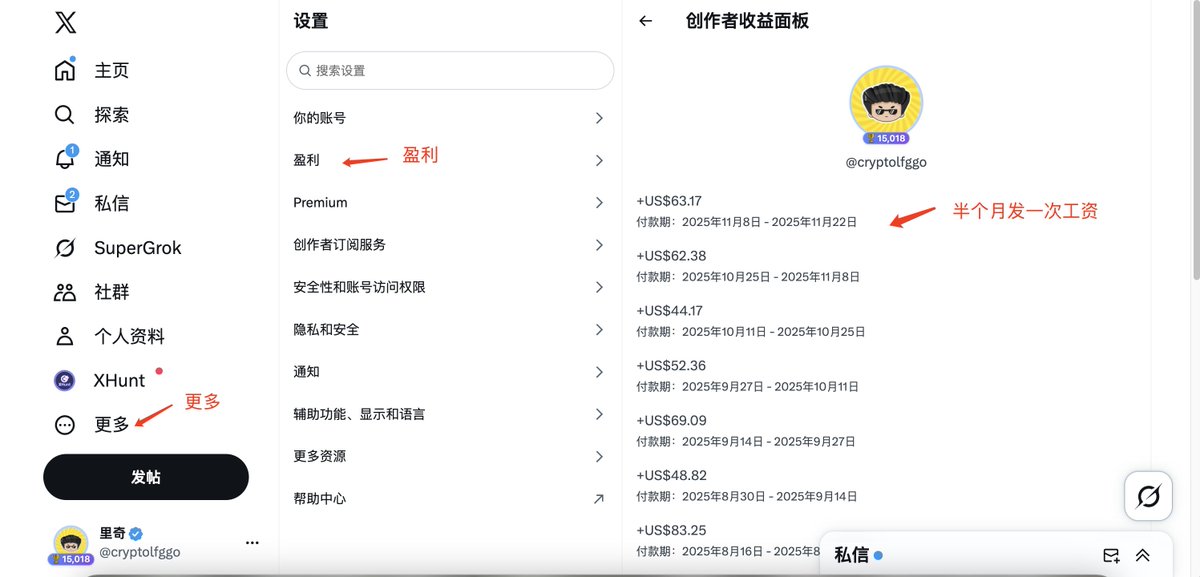Screen dimensions: 1200x577
Task: Click the 15,018 badge under panel avatar
Action: [x=886, y=139]
